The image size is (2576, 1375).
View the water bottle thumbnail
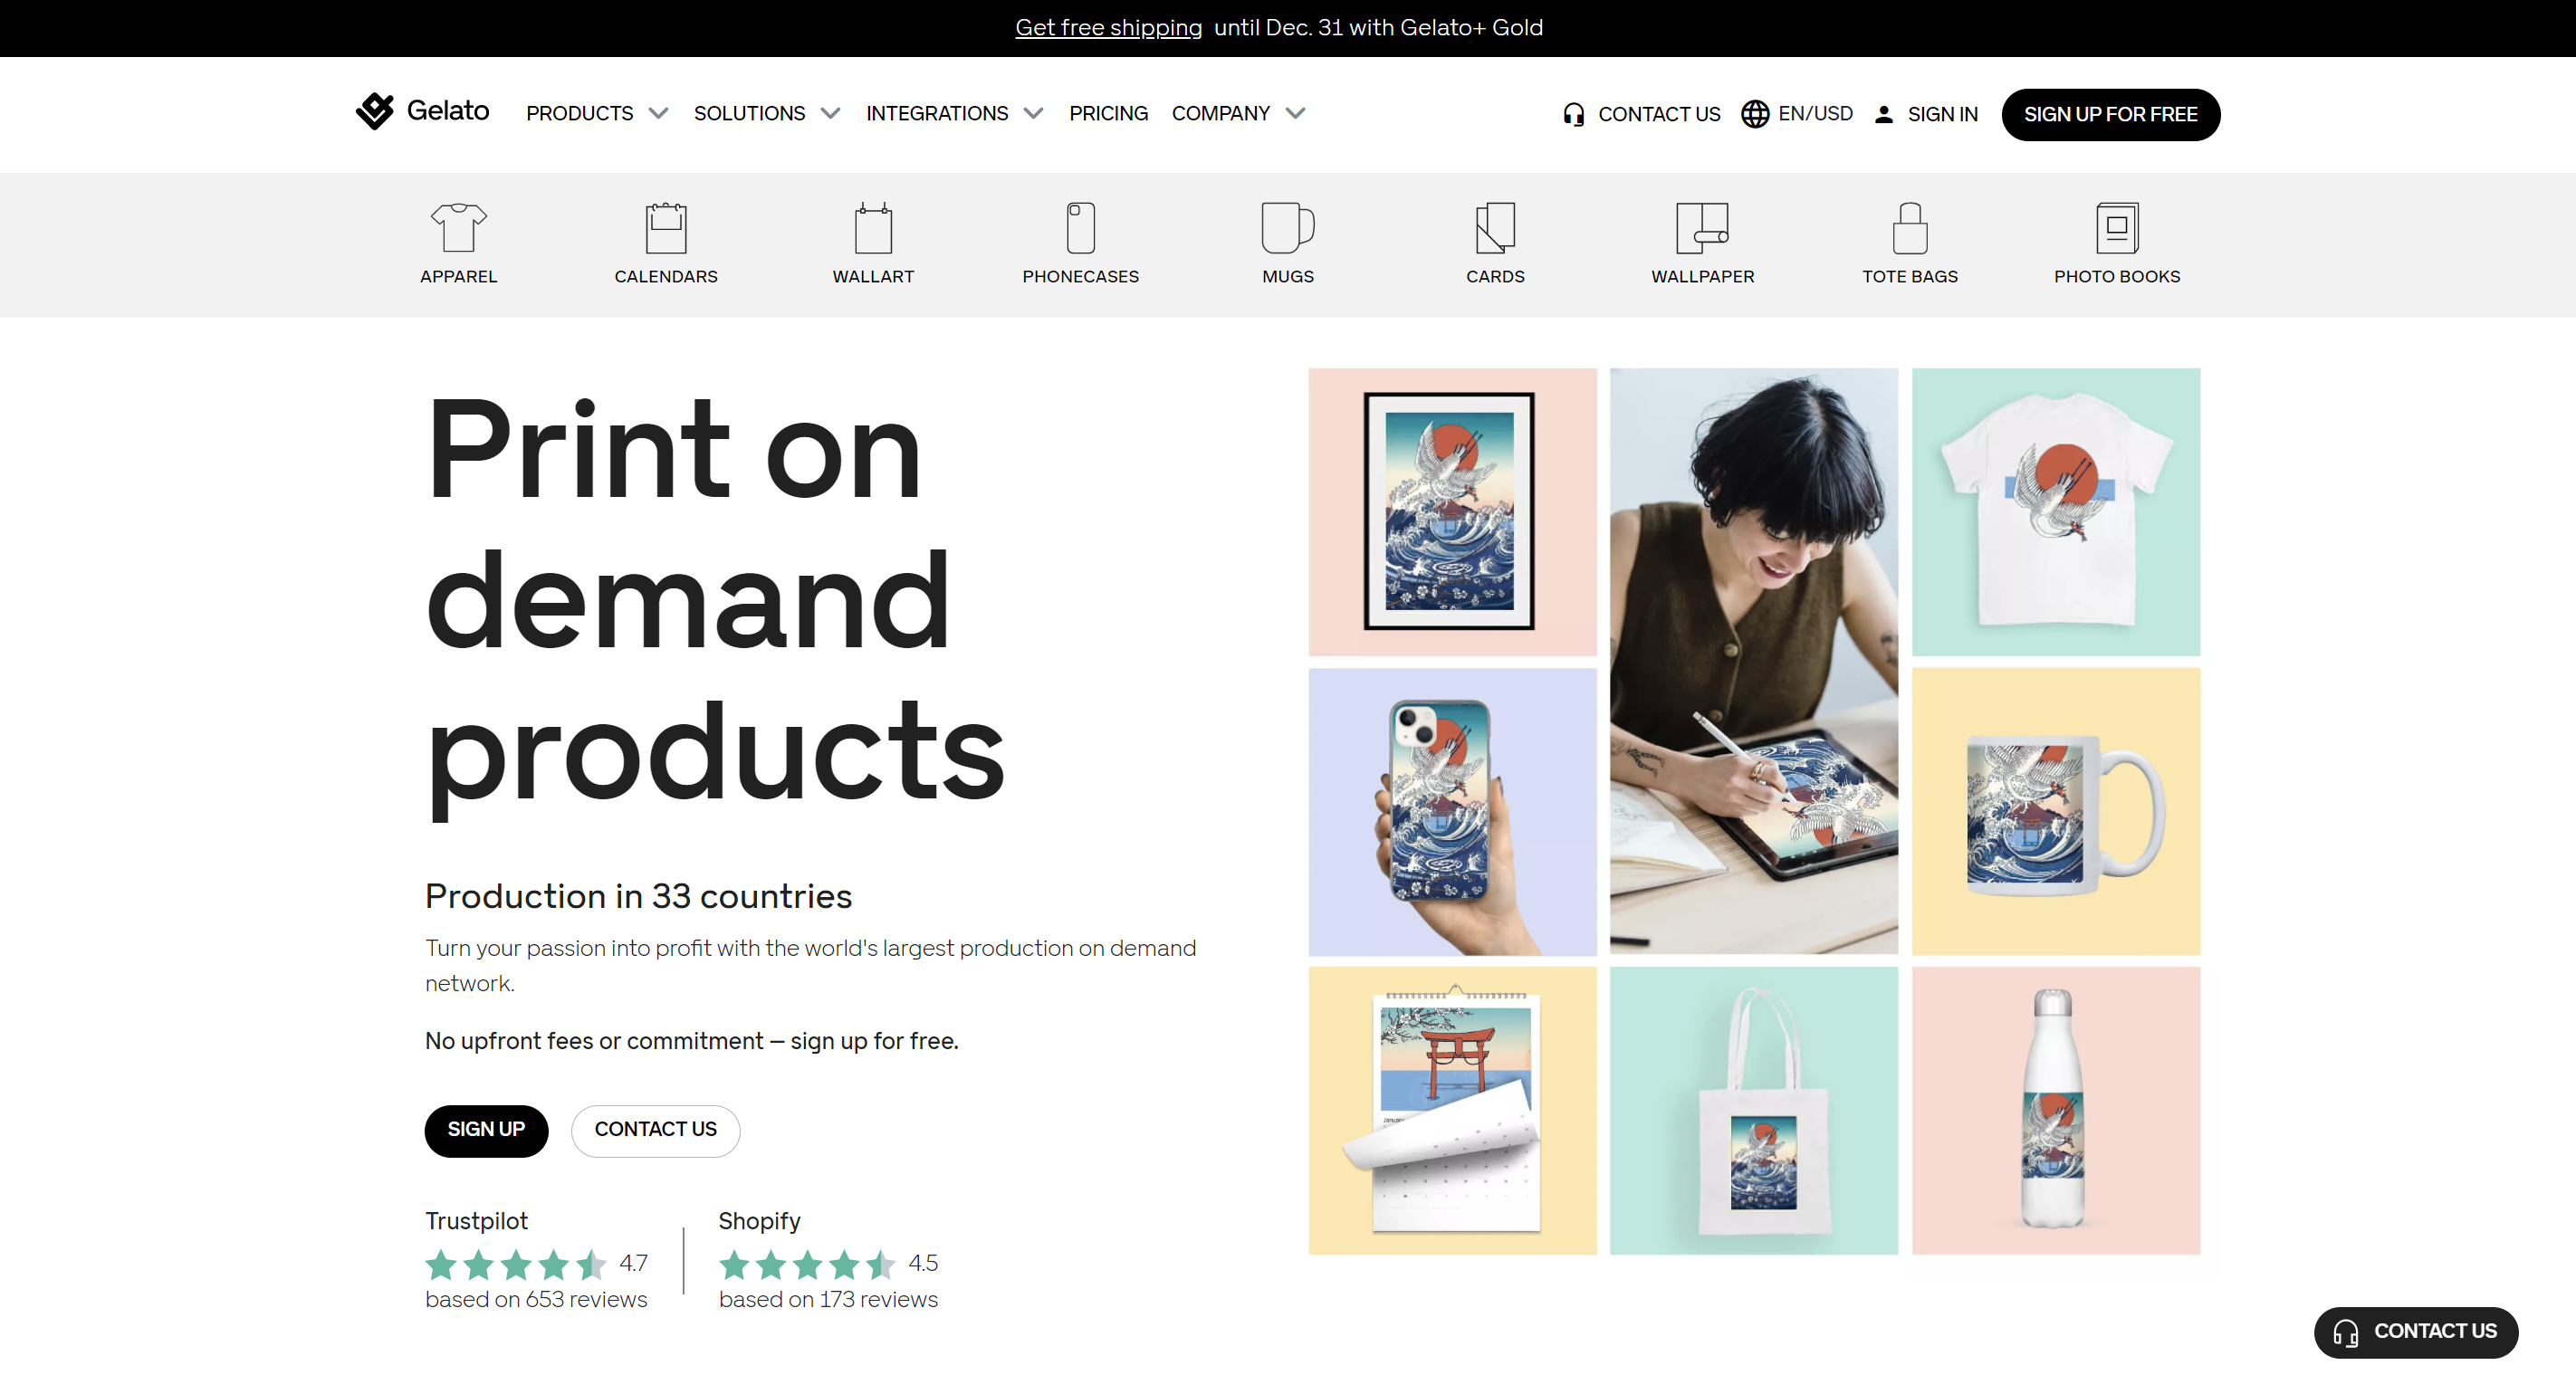click(x=2055, y=1110)
